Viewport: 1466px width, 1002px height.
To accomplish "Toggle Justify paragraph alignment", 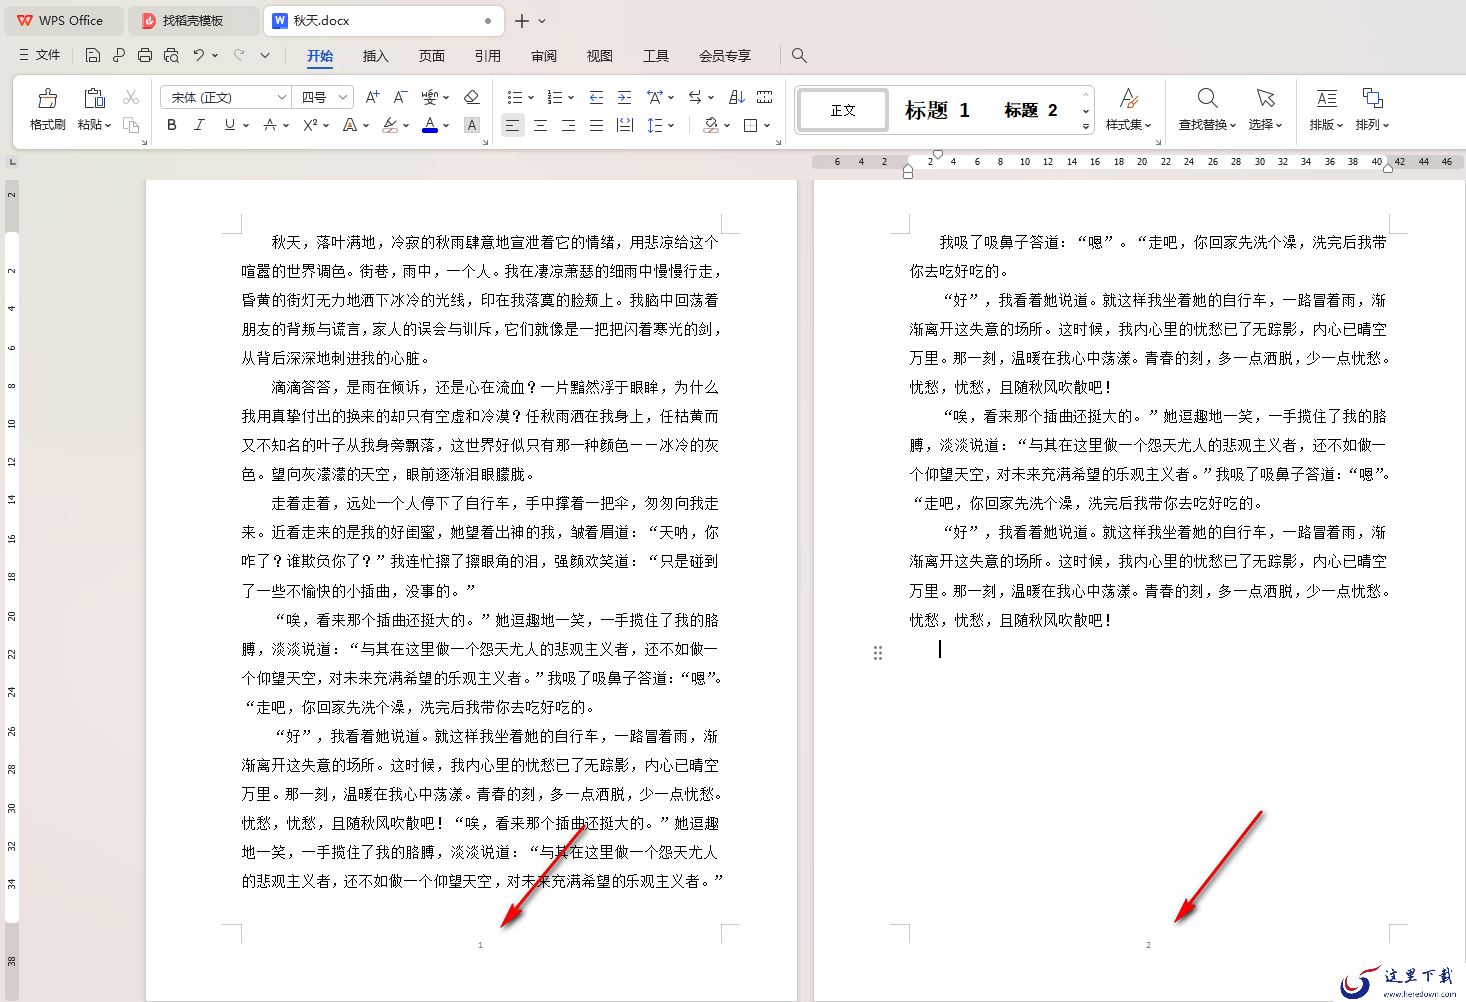I will pyautogui.click(x=596, y=125).
